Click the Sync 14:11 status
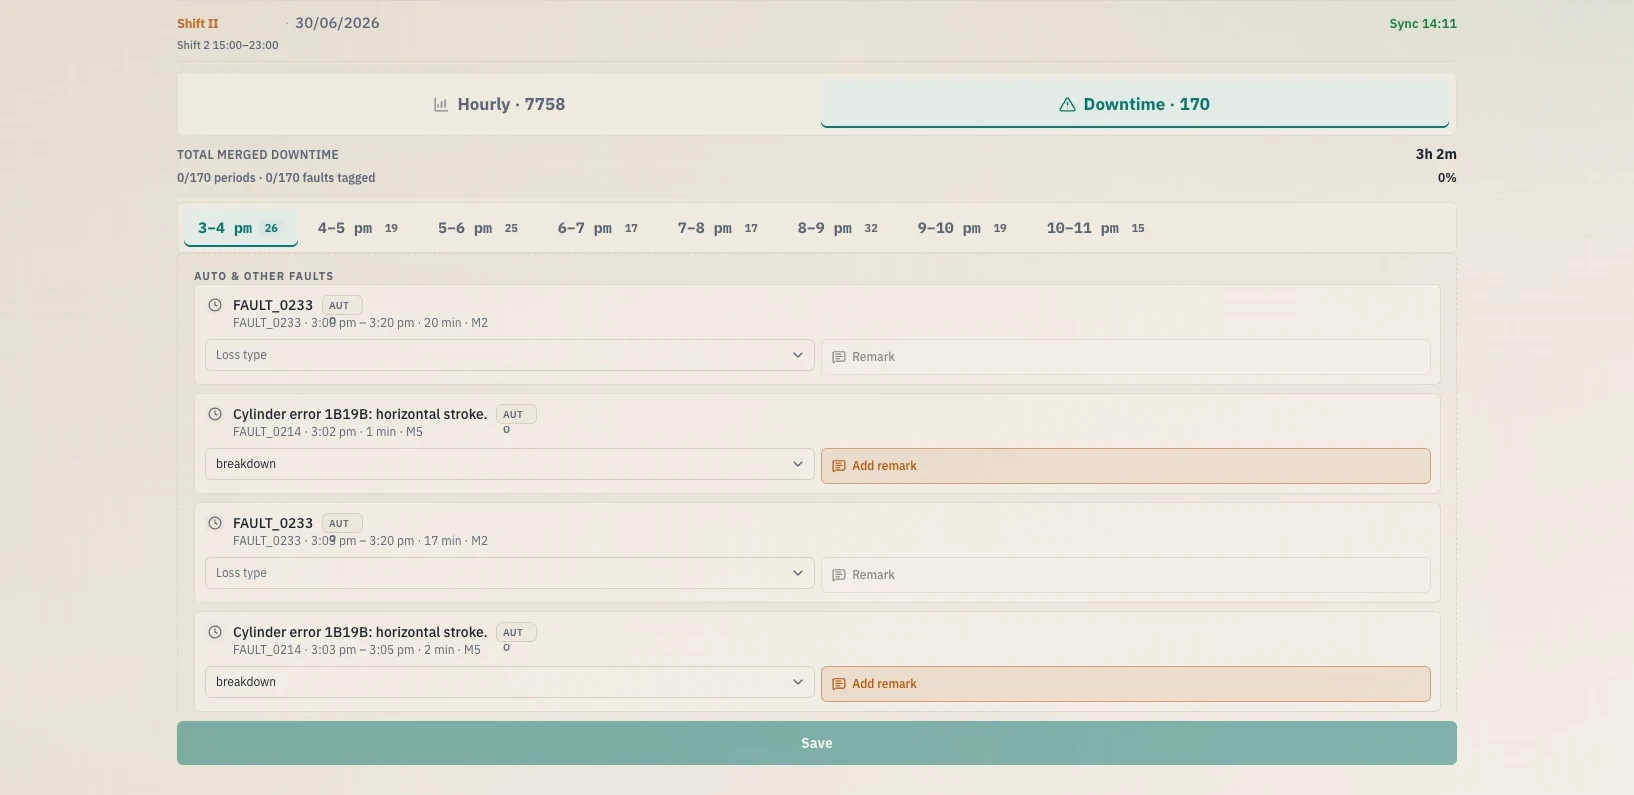The height and width of the screenshot is (795, 1634). (x=1423, y=23)
